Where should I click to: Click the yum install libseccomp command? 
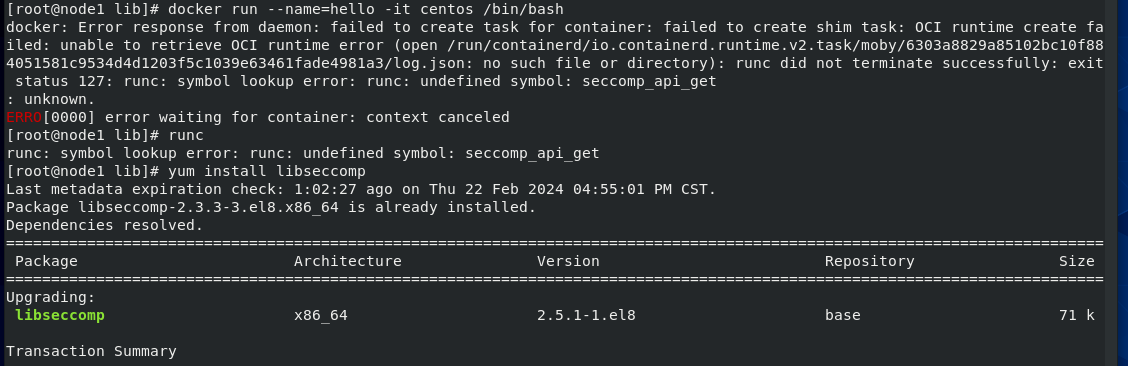point(267,171)
